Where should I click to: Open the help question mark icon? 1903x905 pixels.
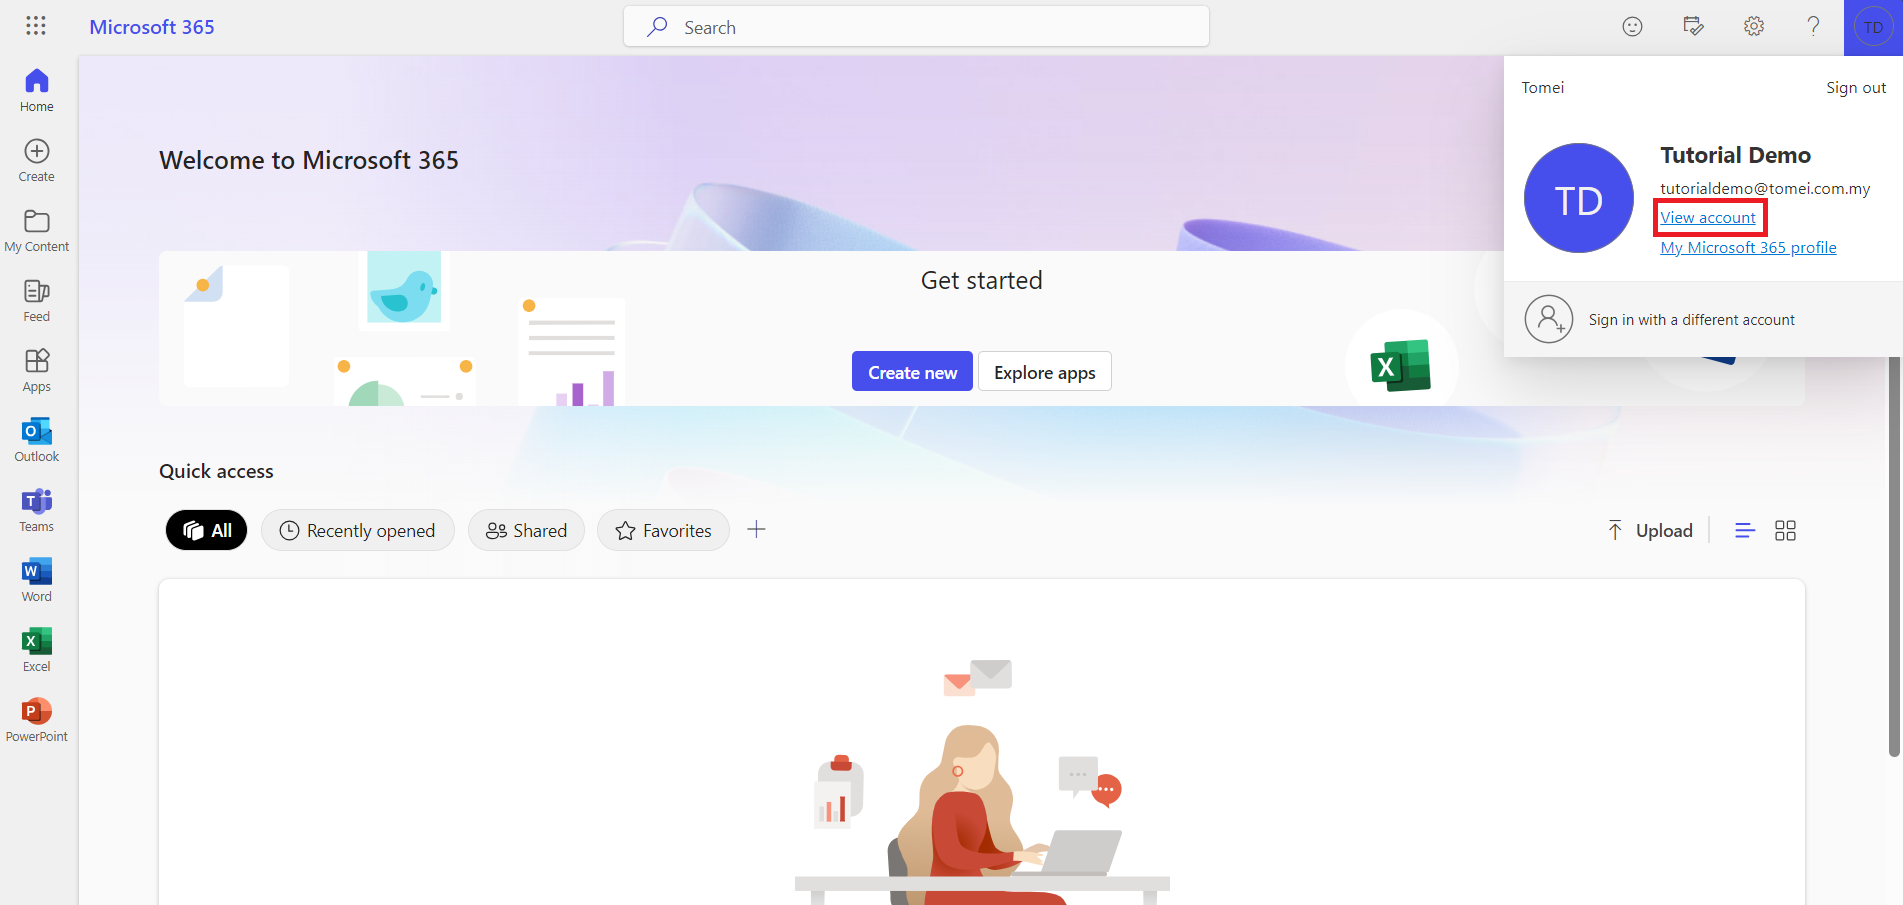point(1813,27)
